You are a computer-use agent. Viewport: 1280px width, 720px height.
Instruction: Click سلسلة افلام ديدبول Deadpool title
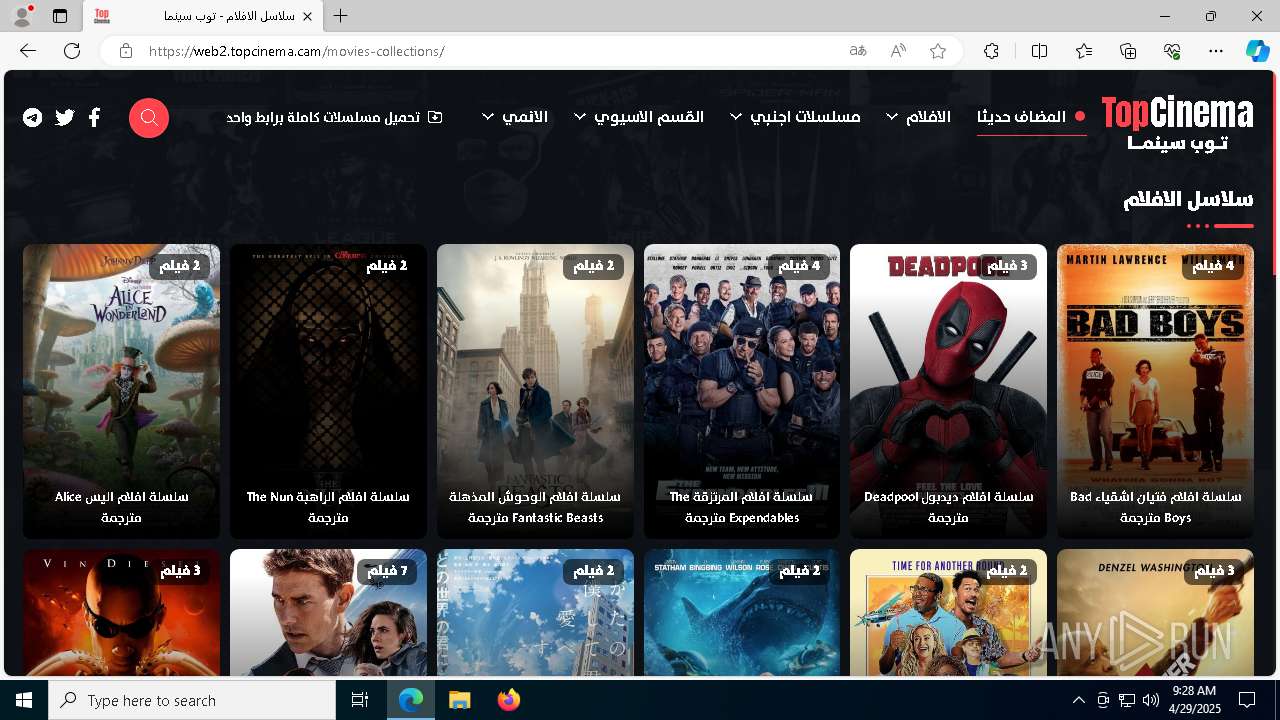[948, 507]
